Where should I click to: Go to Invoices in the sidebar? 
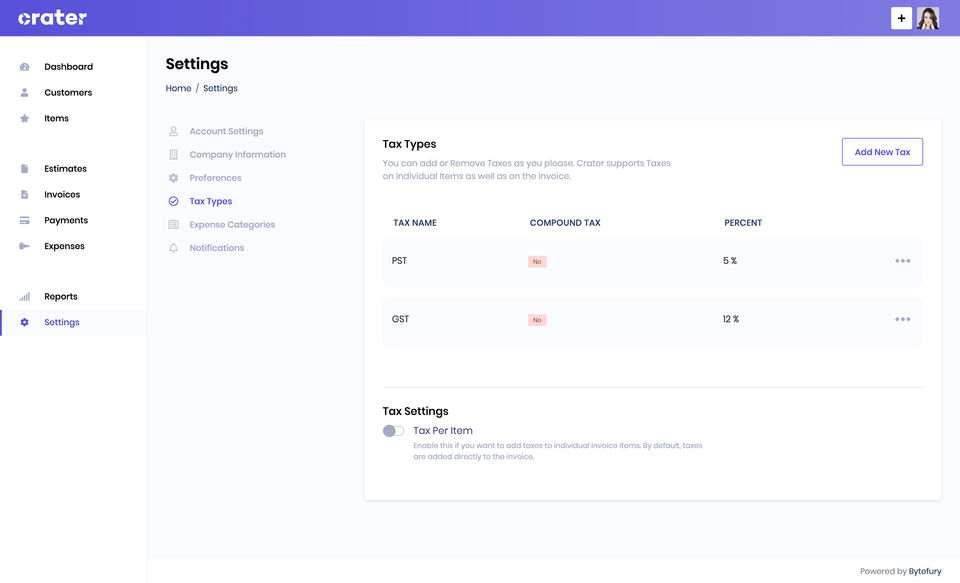pyautogui.click(x=62, y=195)
